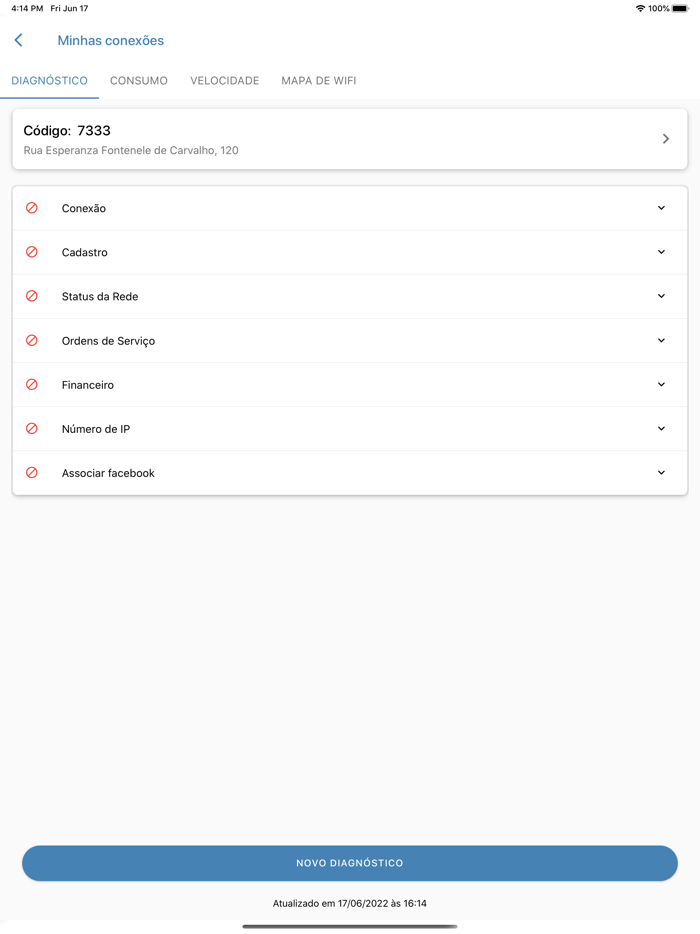Click the red status icon beside Cadastro

[x=32, y=252]
